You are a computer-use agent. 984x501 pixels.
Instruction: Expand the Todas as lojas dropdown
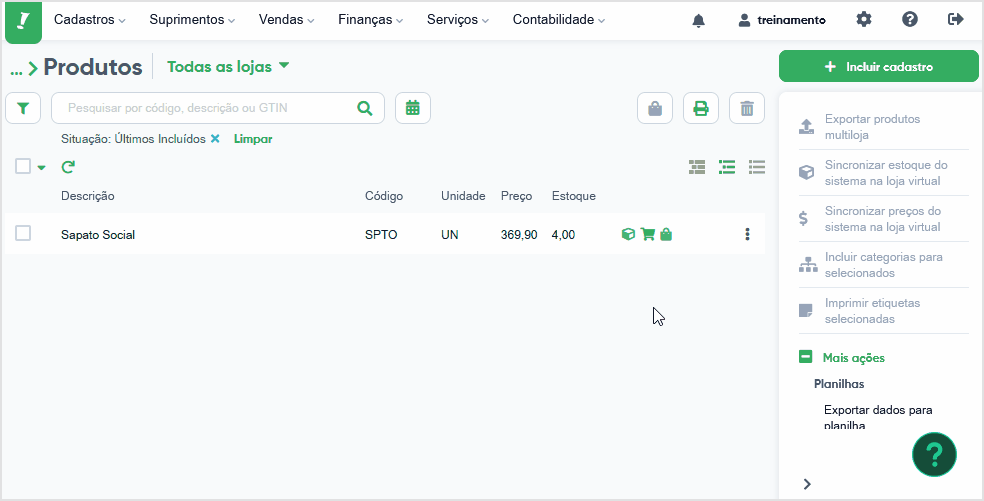[228, 67]
